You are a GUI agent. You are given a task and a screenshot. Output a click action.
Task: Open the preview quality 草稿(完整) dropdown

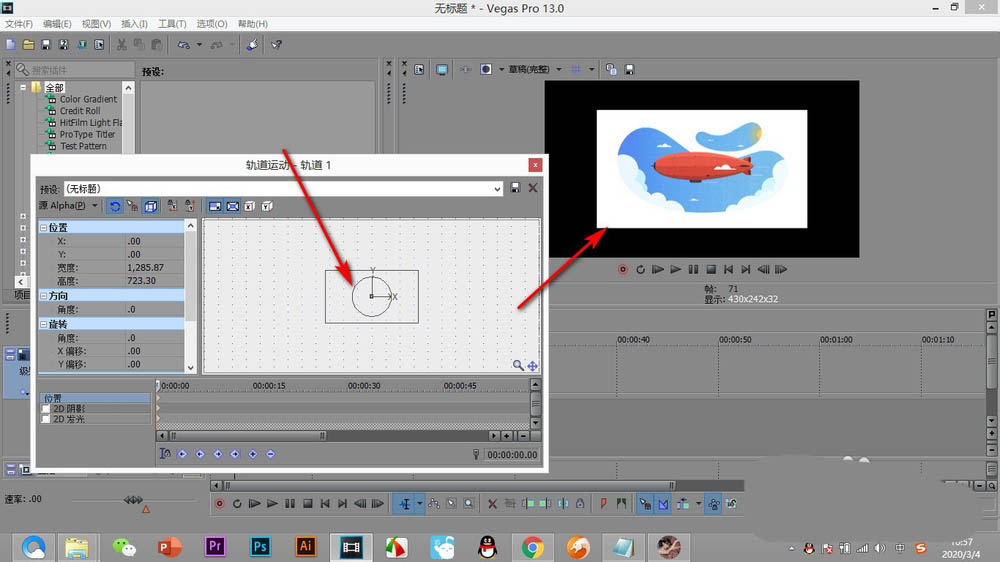point(559,70)
